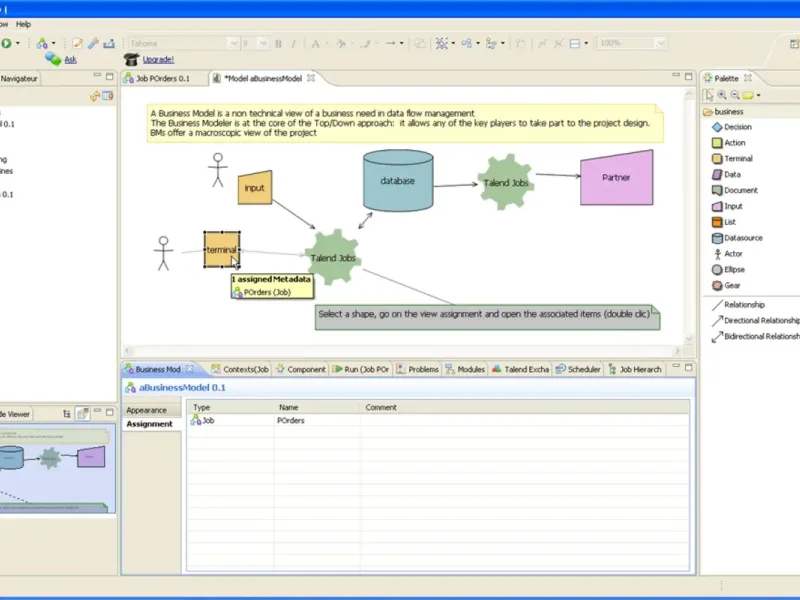Open the Palette note tool dropdown
The width and height of the screenshot is (800, 600).
point(758,95)
